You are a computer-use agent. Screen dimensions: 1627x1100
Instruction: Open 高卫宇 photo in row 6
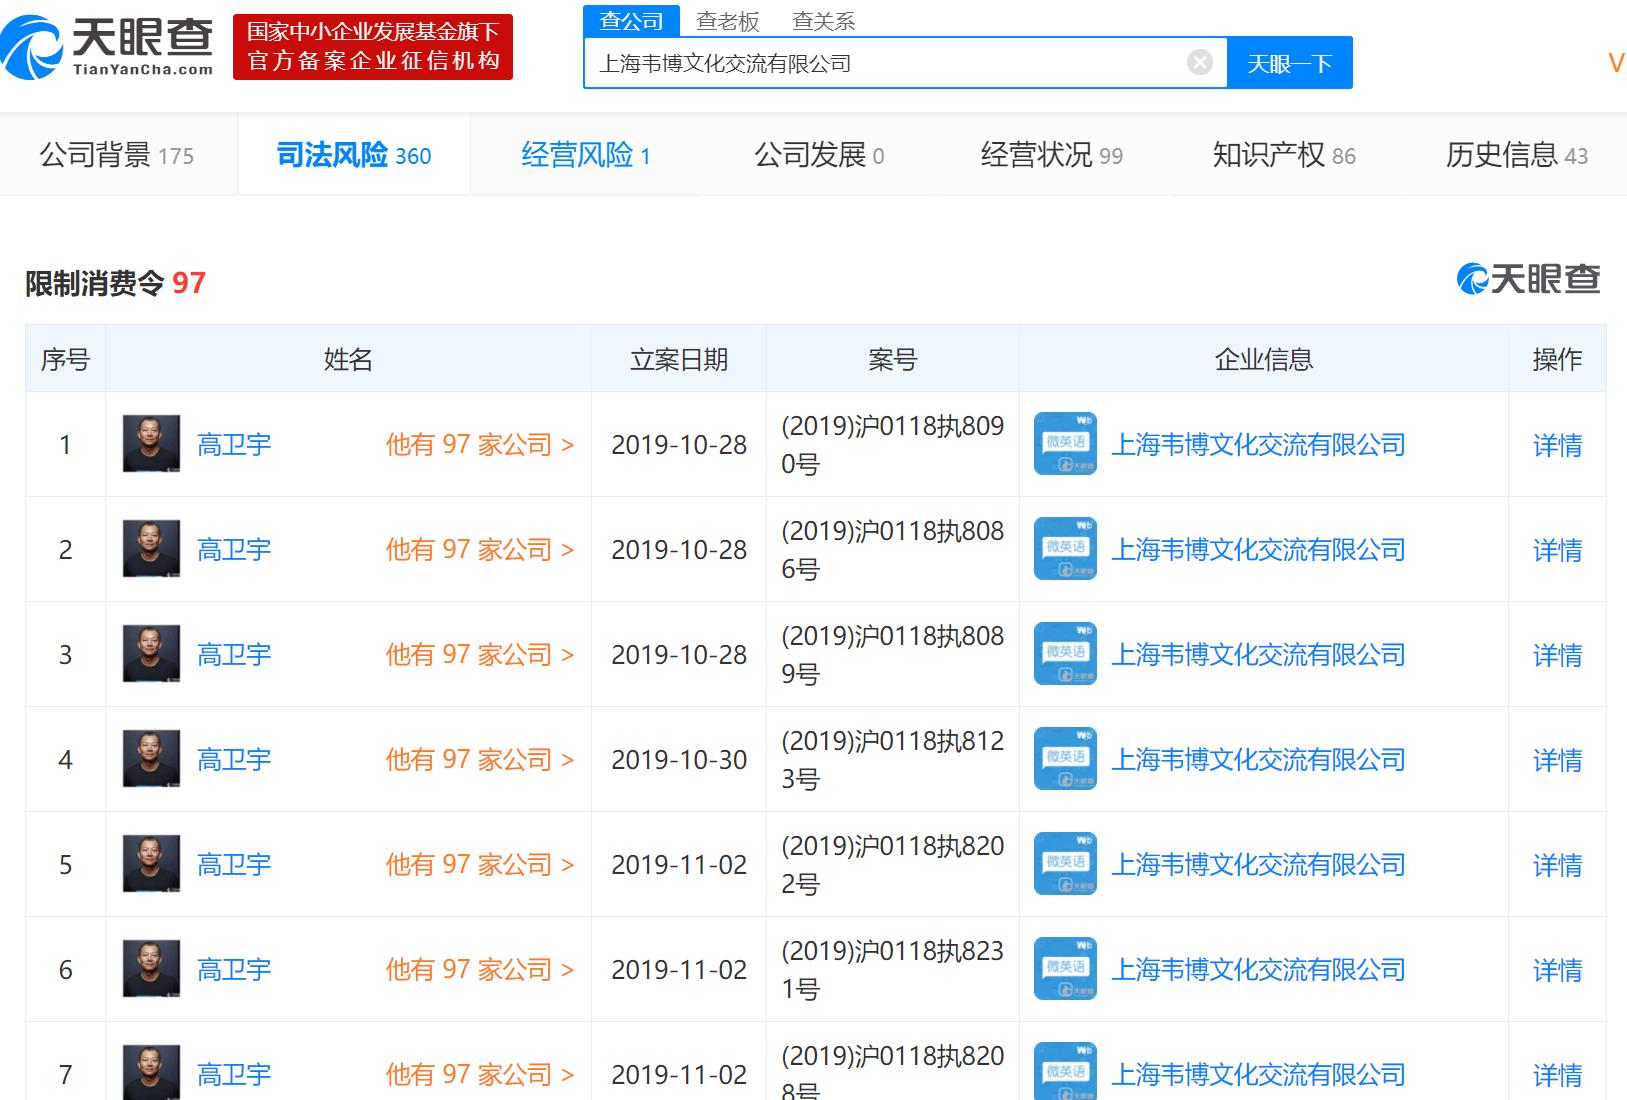point(151,969)
